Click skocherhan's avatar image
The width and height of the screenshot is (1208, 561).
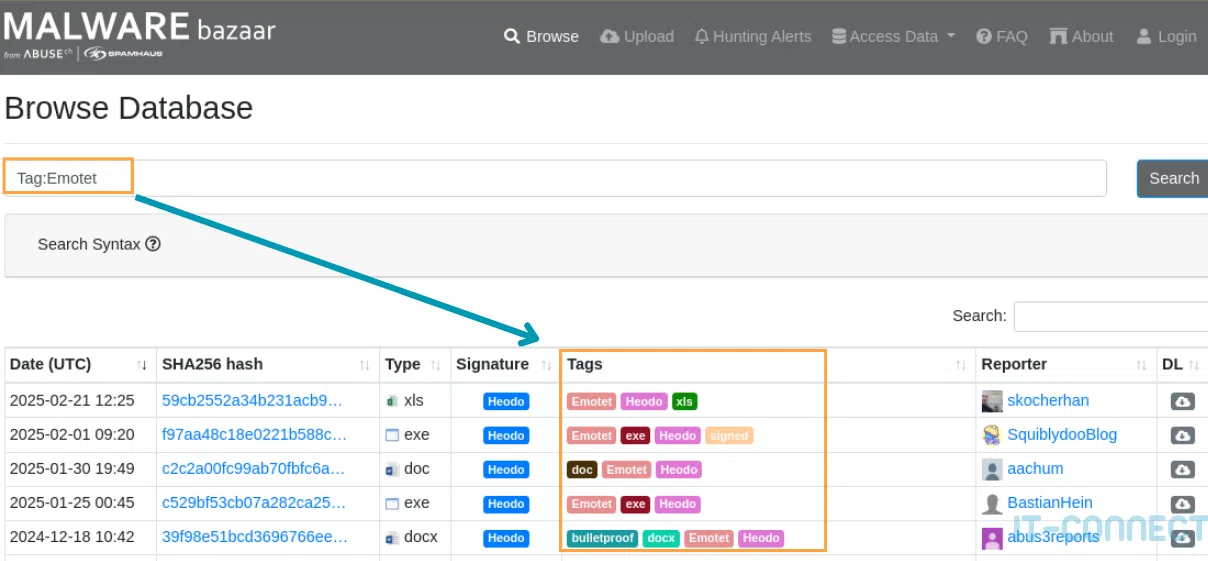pyautogui.click(x=992, y=401)
